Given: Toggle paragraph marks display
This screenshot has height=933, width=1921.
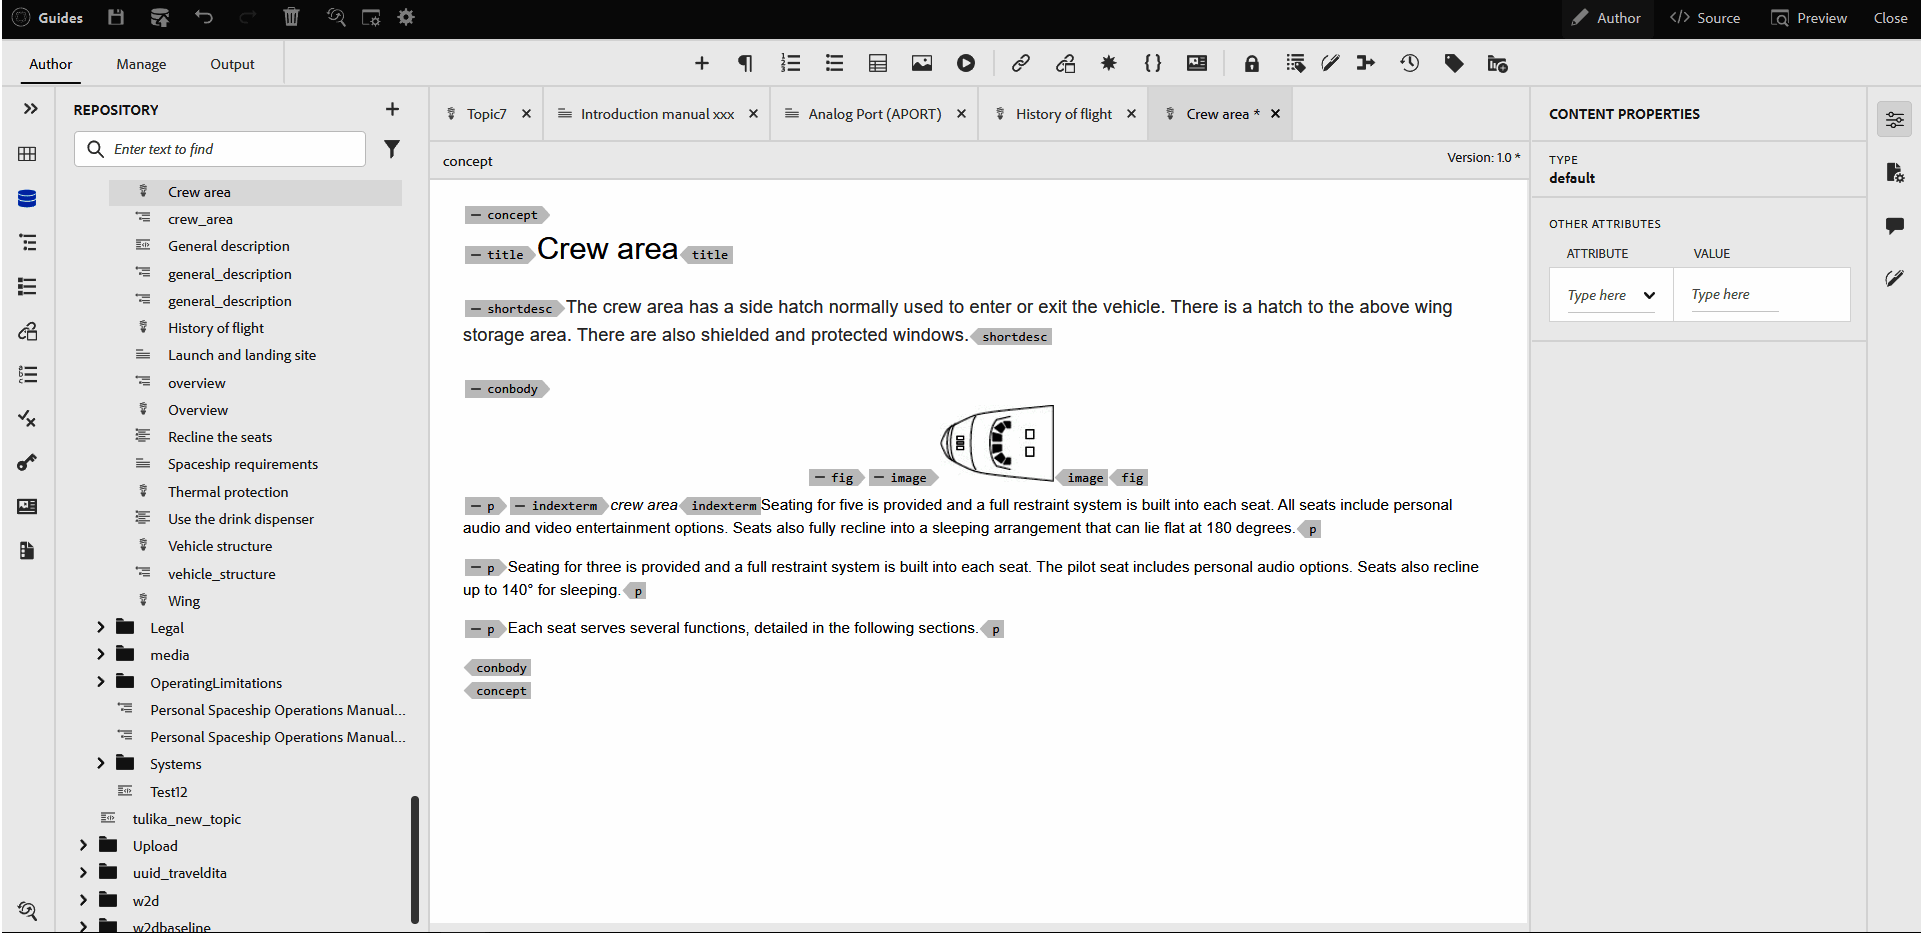Looking at the screenshot, I should (744, 62).
